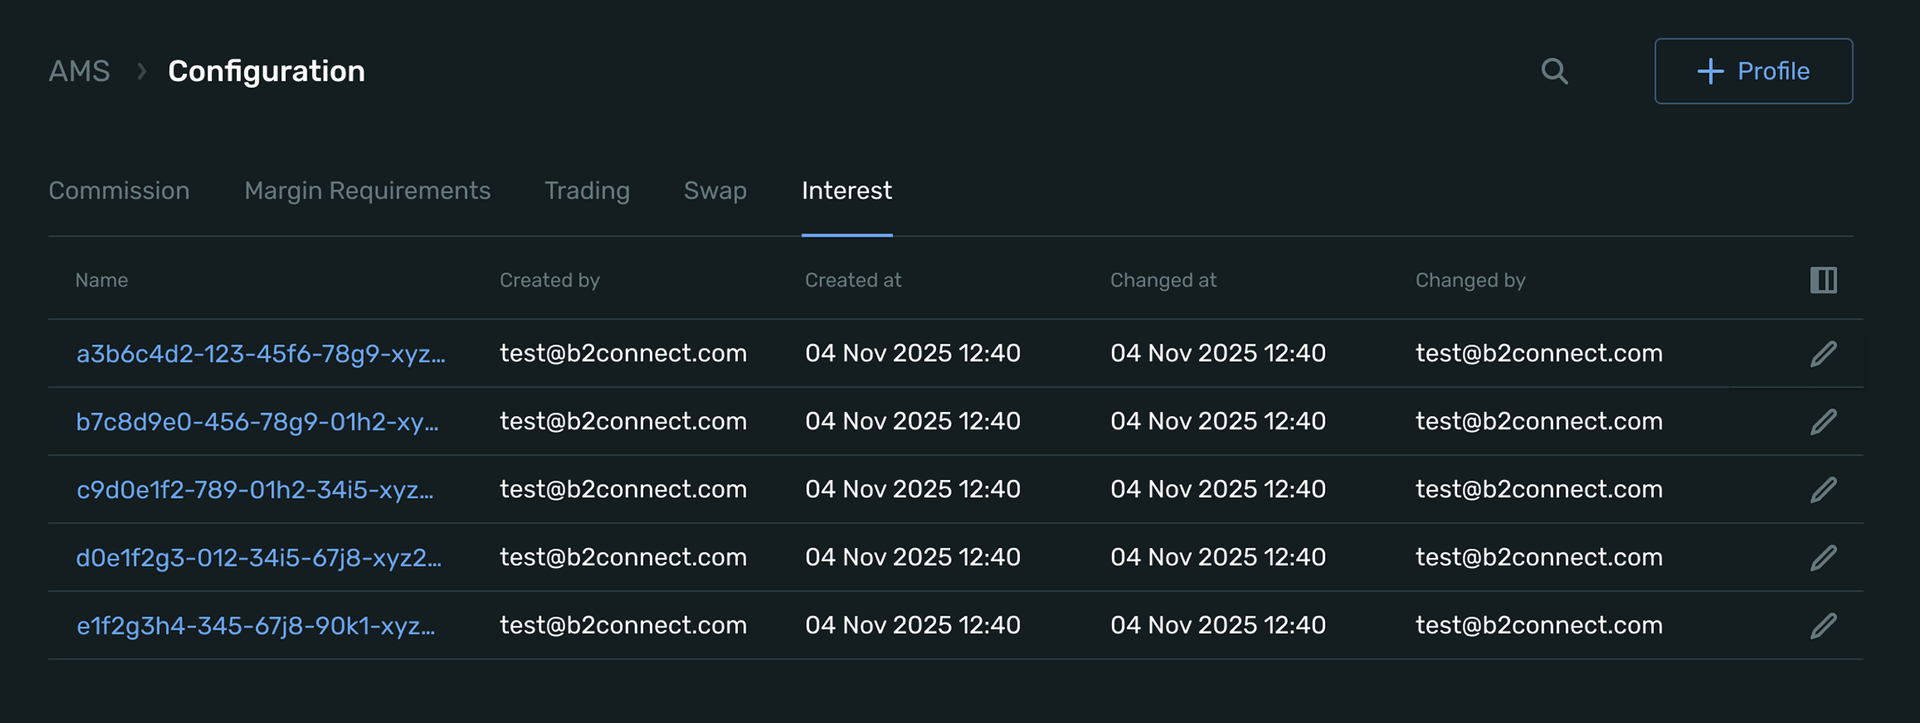Open profile a3b6c4d2-123-45f6 link
The image size is (1920, 723).
pos(260,354)
